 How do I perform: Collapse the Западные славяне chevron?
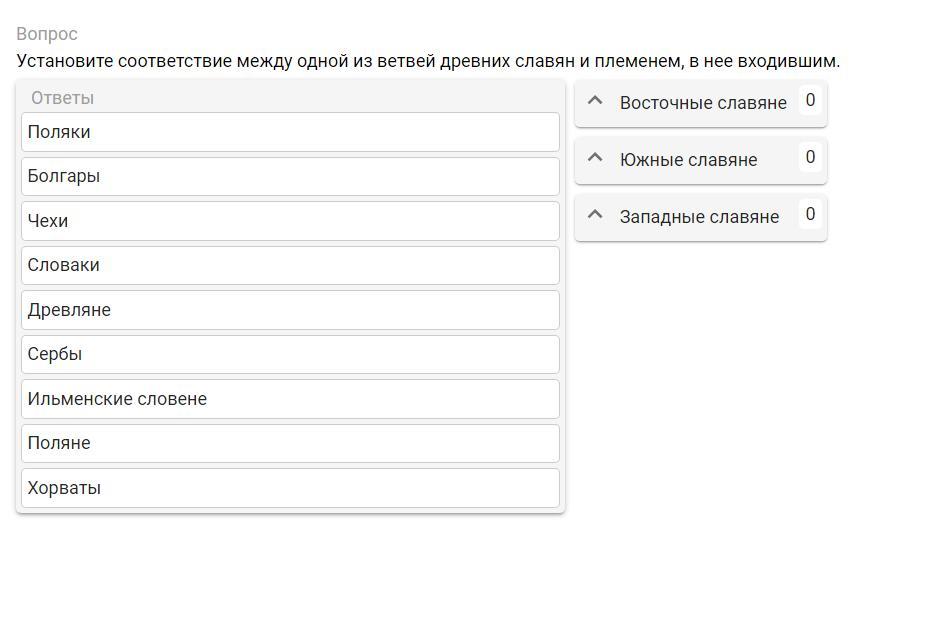pyautogui.click(x=595, y=215)
